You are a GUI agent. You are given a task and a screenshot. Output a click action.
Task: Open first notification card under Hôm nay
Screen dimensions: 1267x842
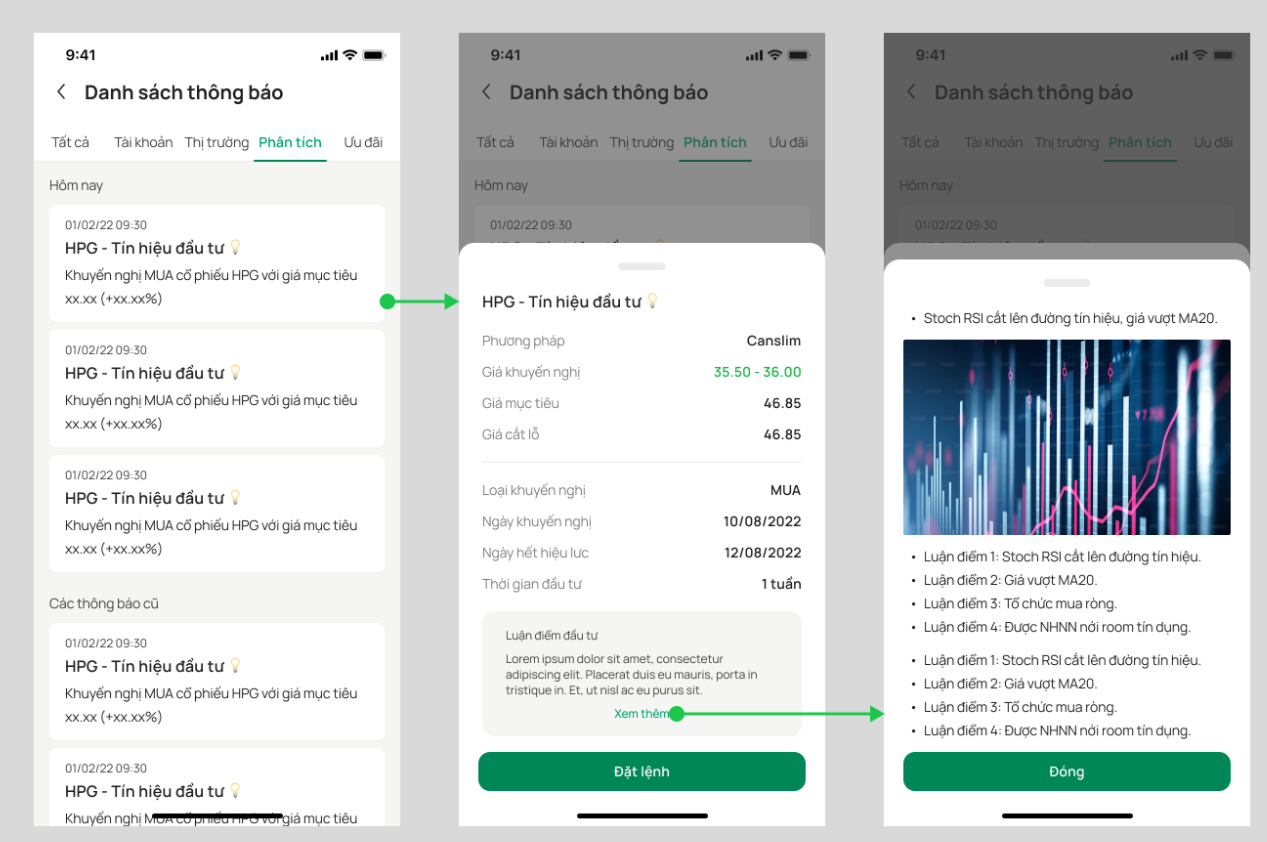point(217,263)
